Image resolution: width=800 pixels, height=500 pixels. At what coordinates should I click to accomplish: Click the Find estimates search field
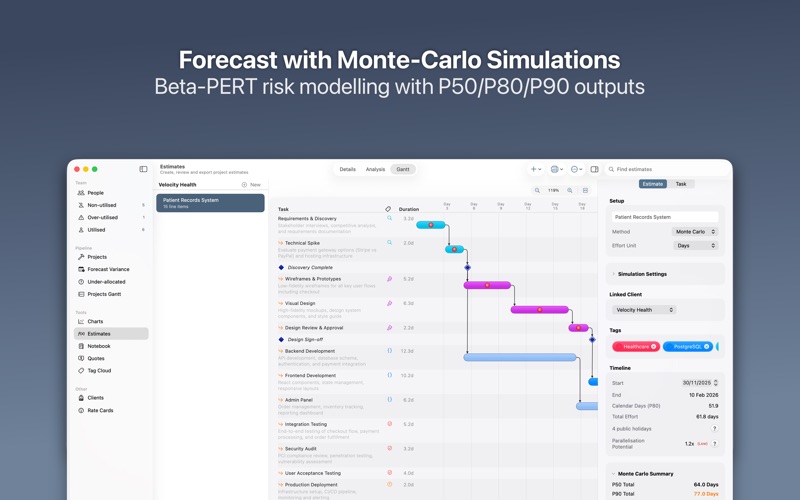tap(667, 169)
